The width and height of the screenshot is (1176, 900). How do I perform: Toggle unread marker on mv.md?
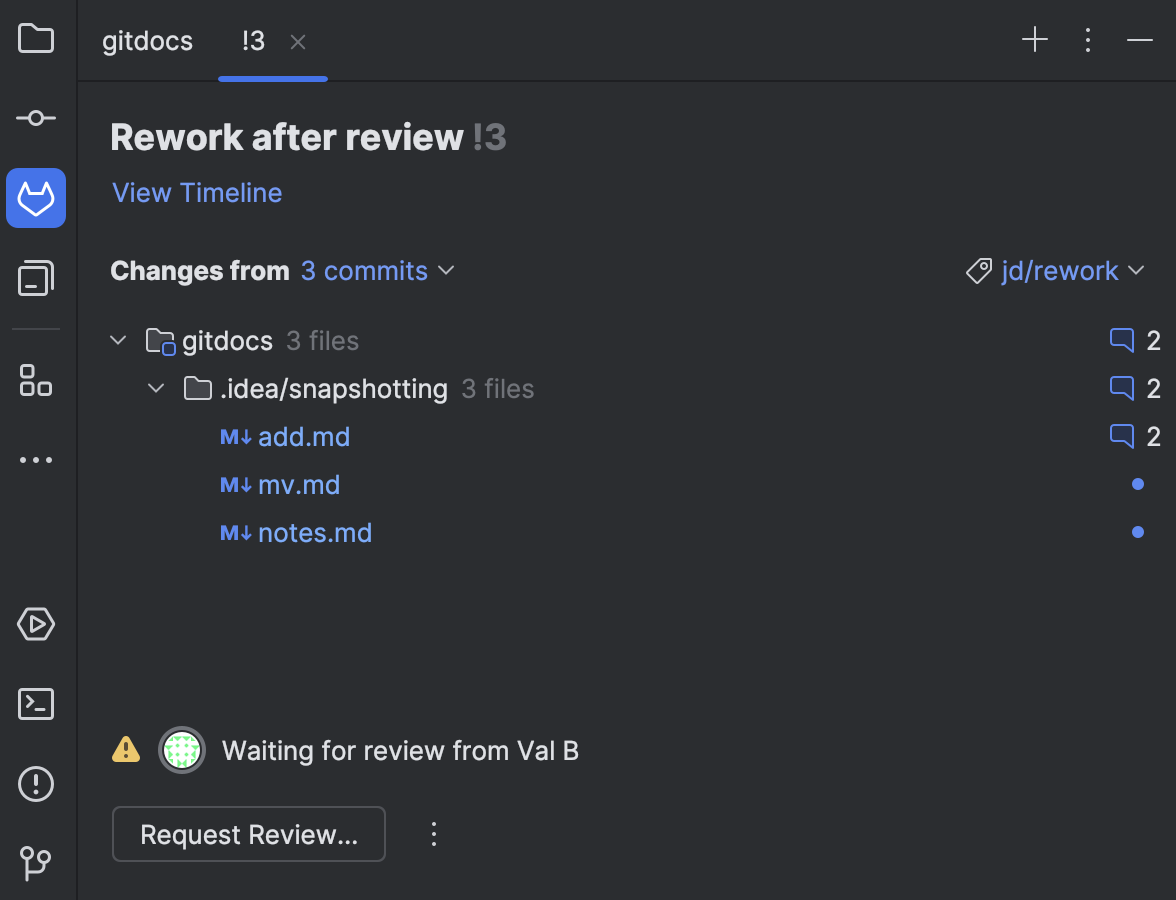(1138, 484)
